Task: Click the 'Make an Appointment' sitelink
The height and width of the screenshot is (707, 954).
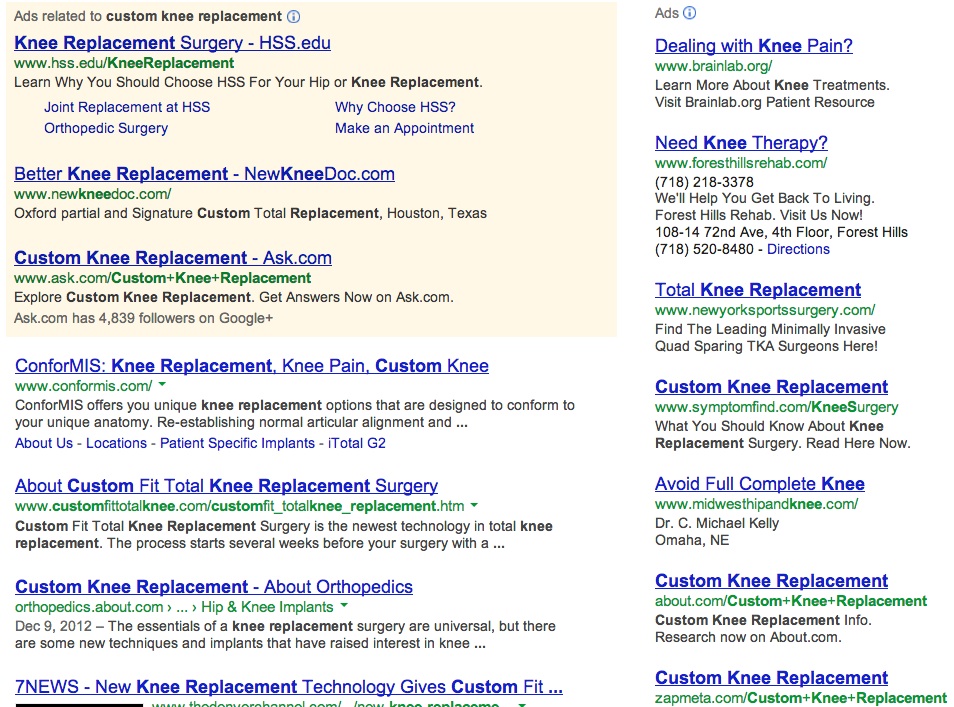Action: pyautogui.click(x=404, y=128)
